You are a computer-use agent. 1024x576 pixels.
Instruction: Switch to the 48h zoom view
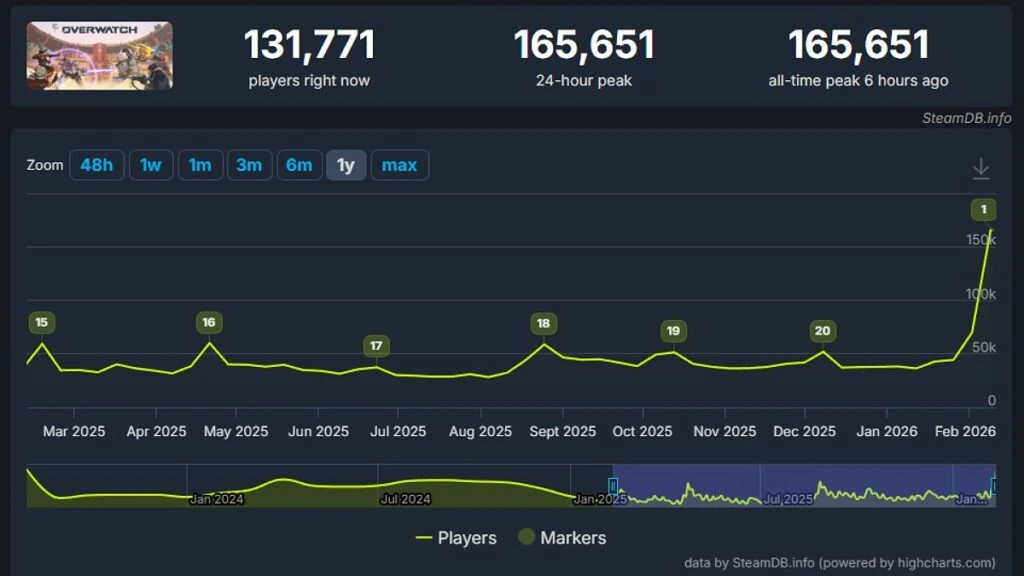click(x=96, y=165)
